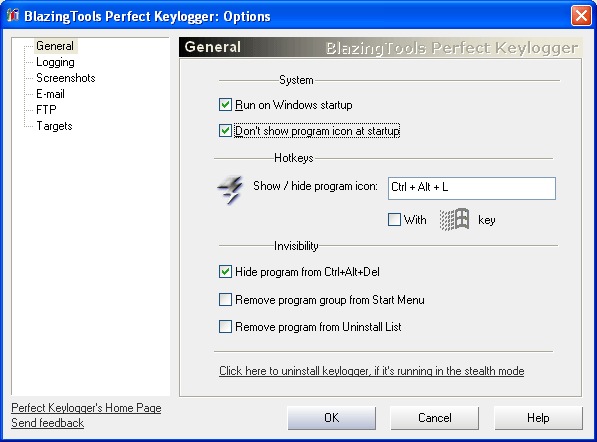Enable Remove program group from Start Menu

point(225,300)
